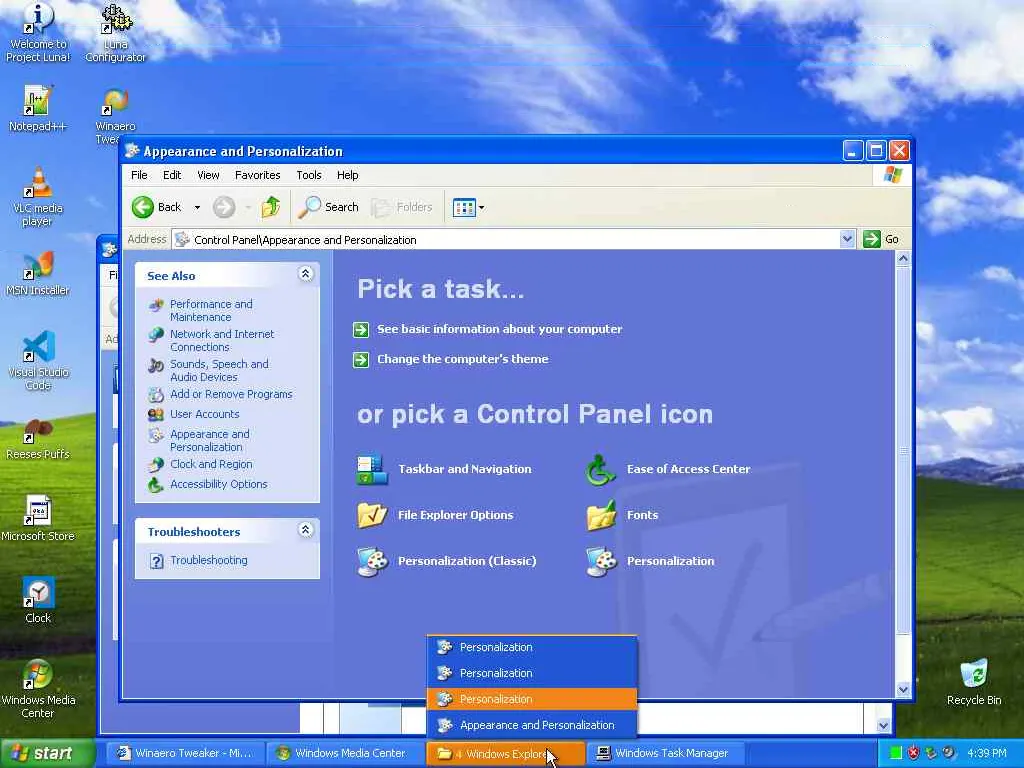Open Ease of Access Center icon

click(600, 470)
